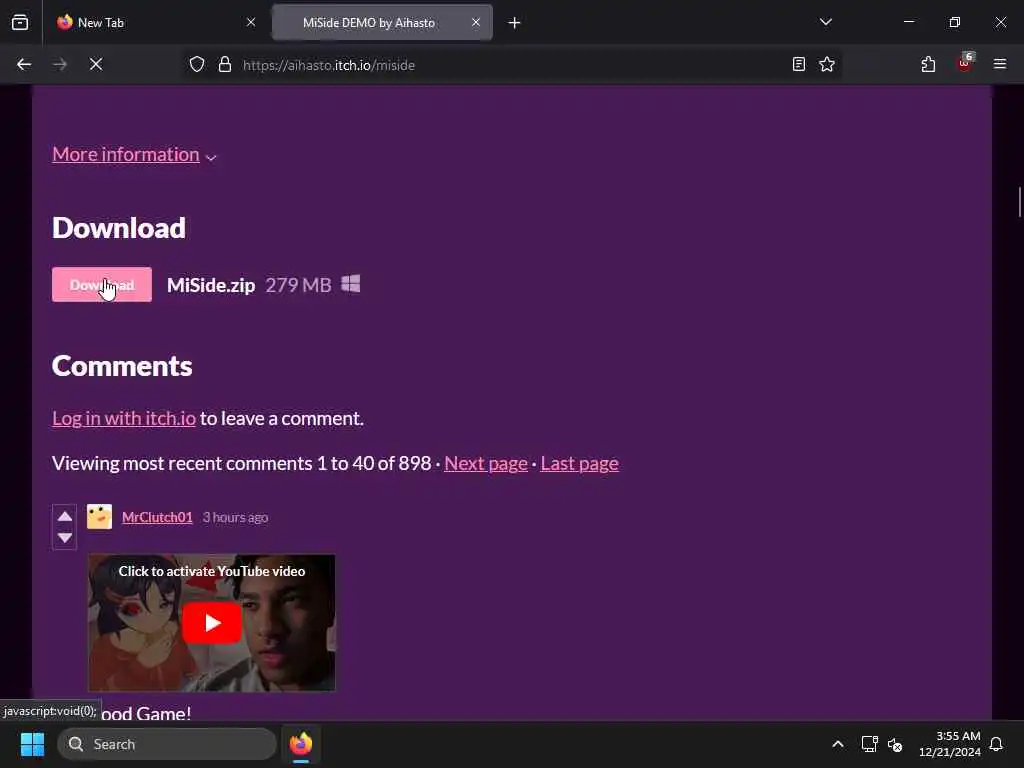The image size is (1024, 768).
Task: Open the notifications bell icon
Action: [x=997, y=744]
